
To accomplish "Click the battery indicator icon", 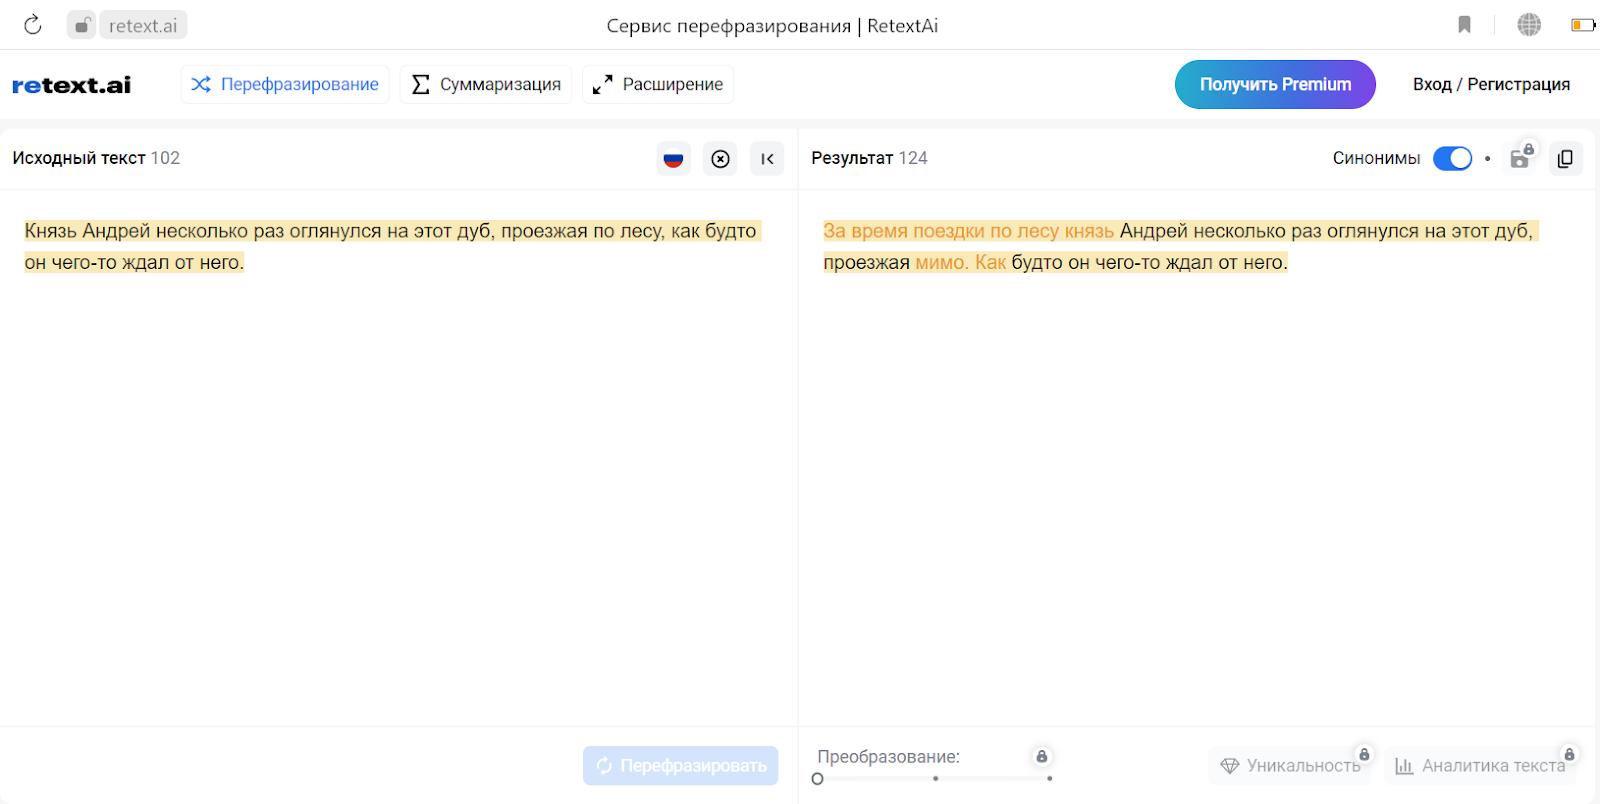I will pos(1583,25).
